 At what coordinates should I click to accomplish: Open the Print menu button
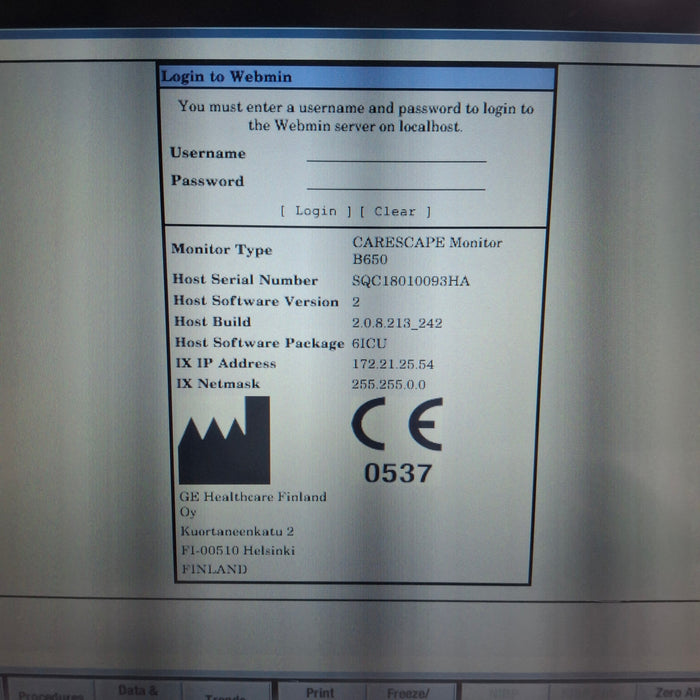pos(321,691)
